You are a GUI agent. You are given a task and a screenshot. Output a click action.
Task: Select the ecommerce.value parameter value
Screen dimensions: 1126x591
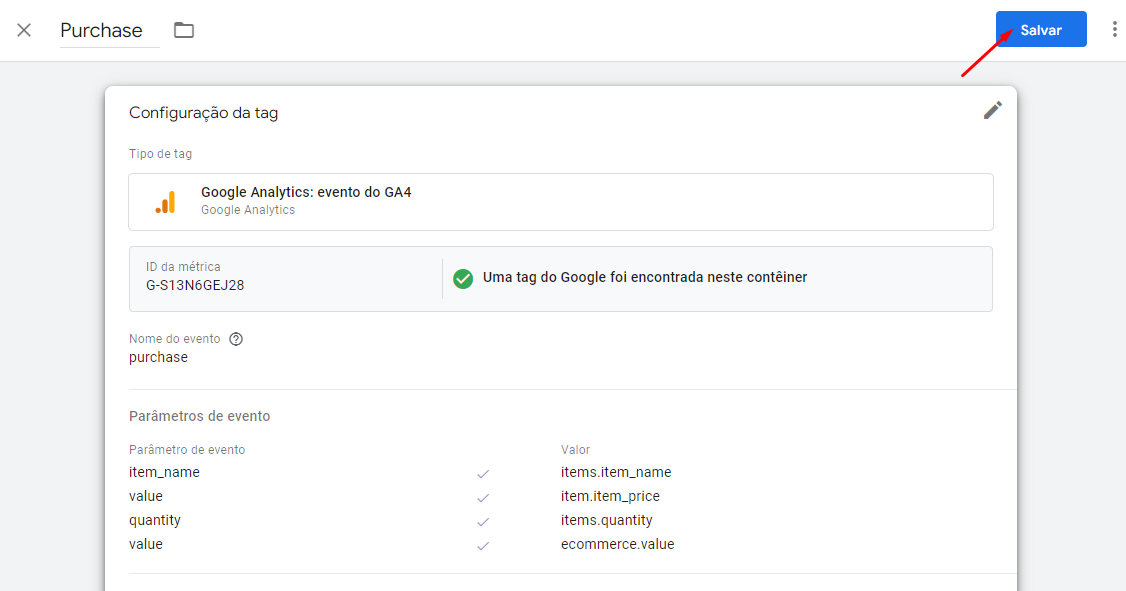pyautogui.click(x=617, y=544)
